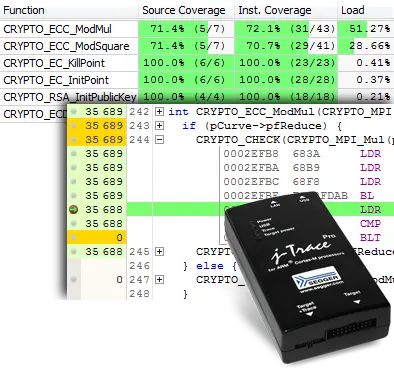Collapse the disassembly on line 244
Image resolution: width=394 pixels, height=368 pixels.
click(160, 140)
